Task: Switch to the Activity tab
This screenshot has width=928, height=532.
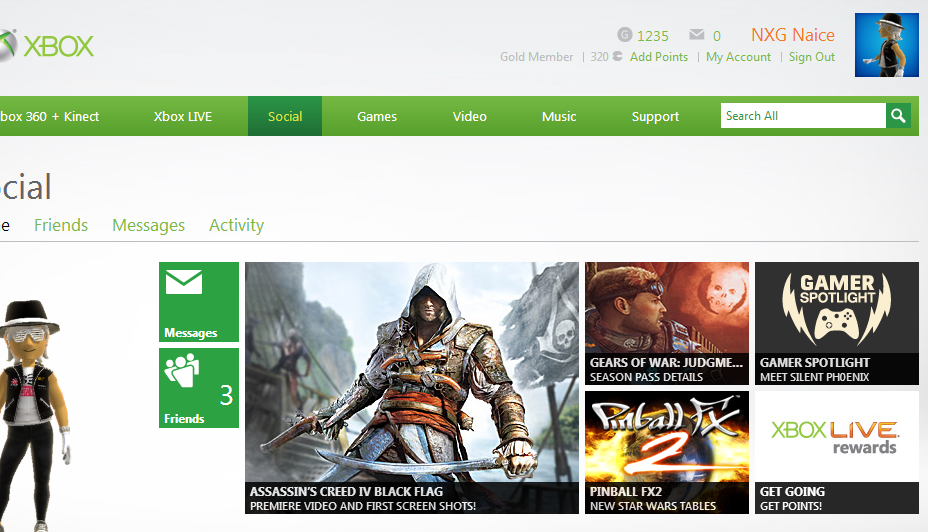Action: point(236,225)
